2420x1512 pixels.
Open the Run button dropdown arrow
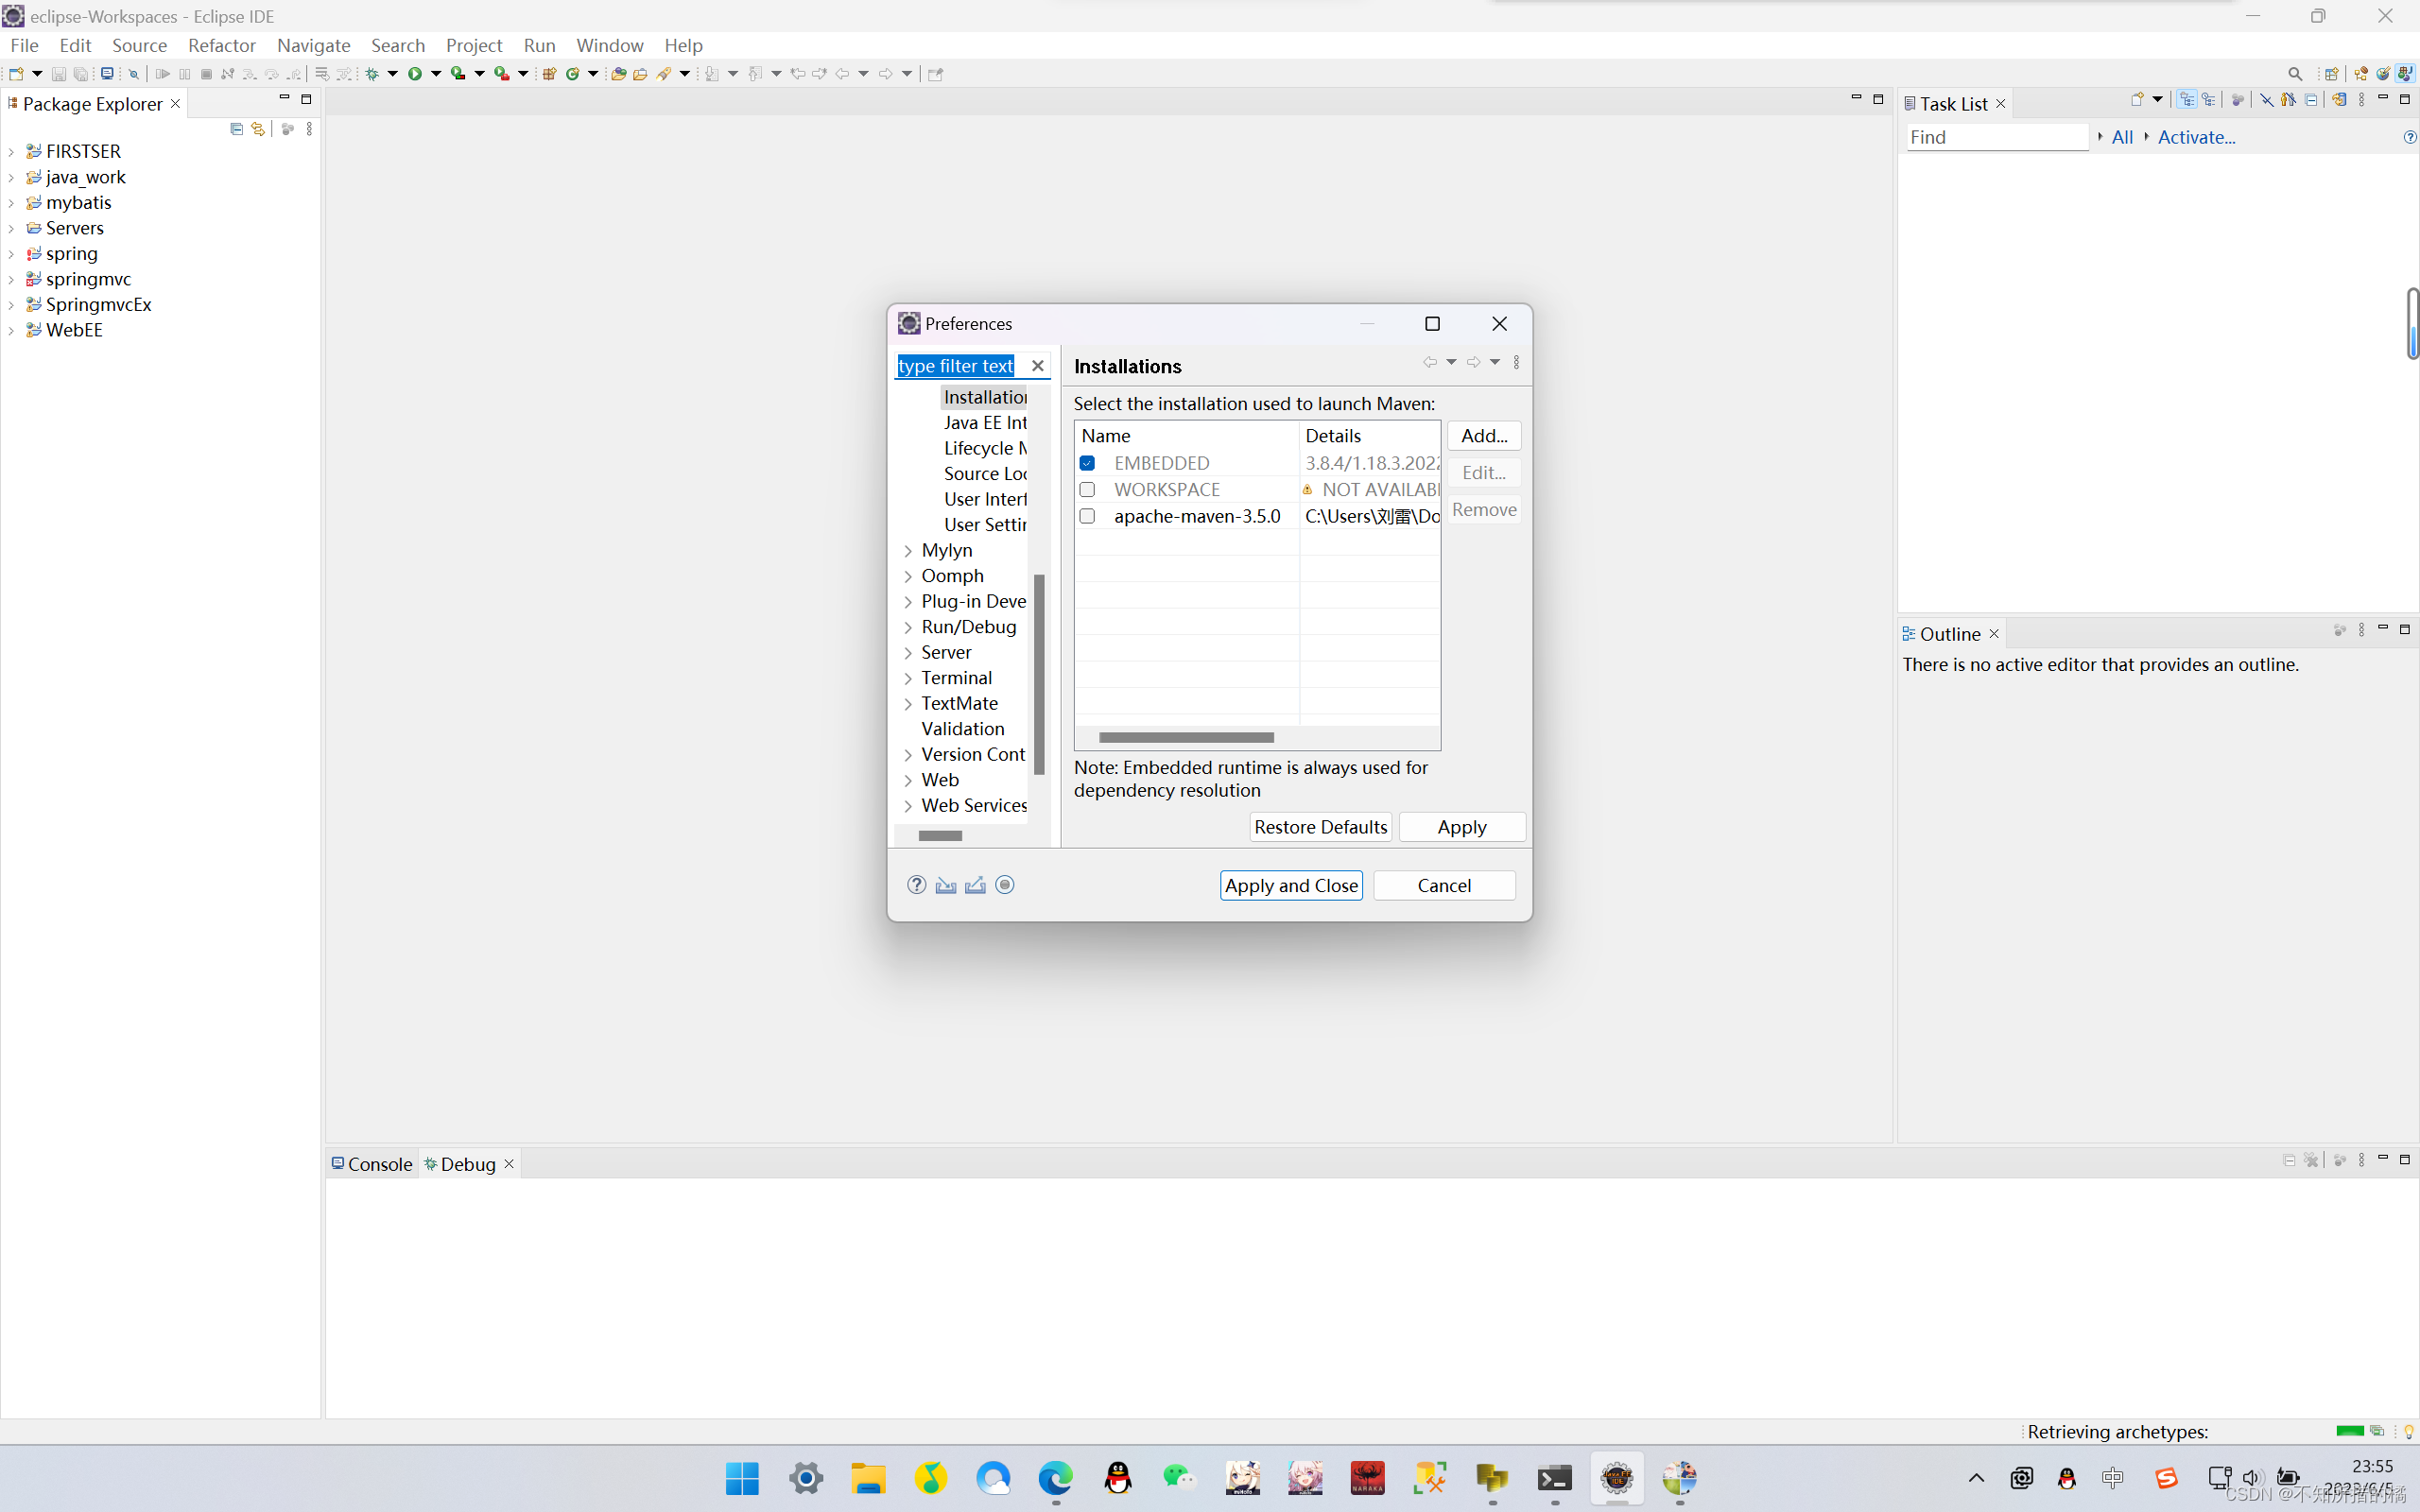click(x=435, y=74)
